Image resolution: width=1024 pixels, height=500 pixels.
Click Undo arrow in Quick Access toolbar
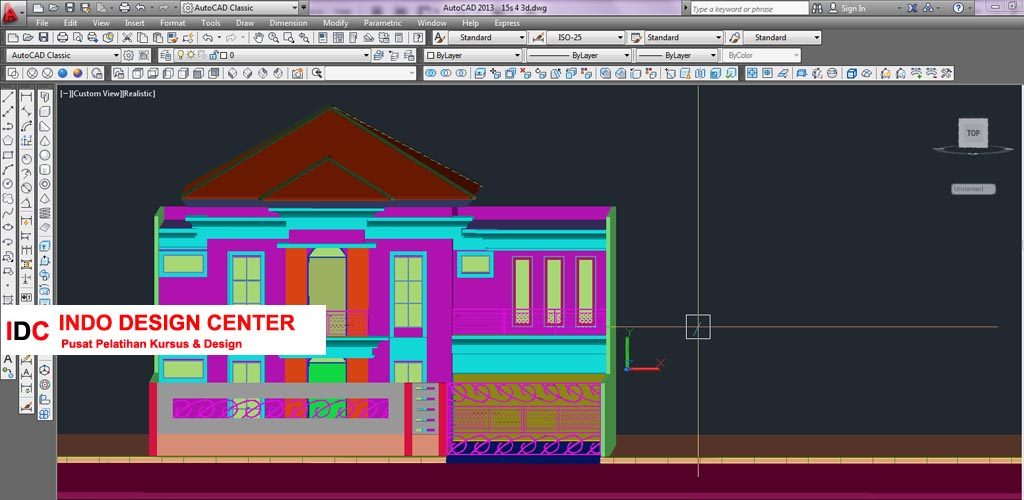tap(140, 8)
